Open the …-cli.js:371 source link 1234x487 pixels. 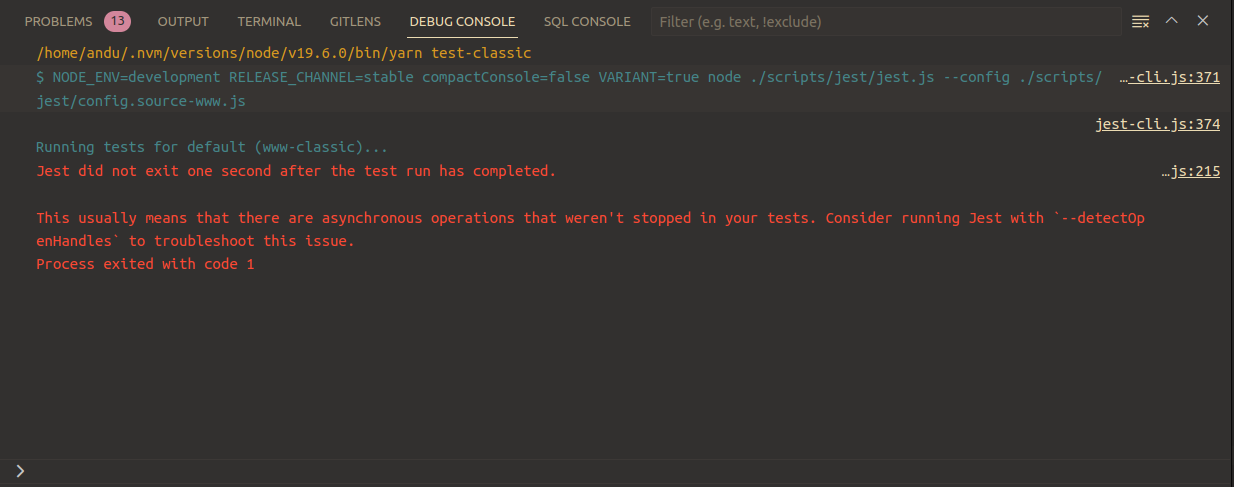(1169, 78)
